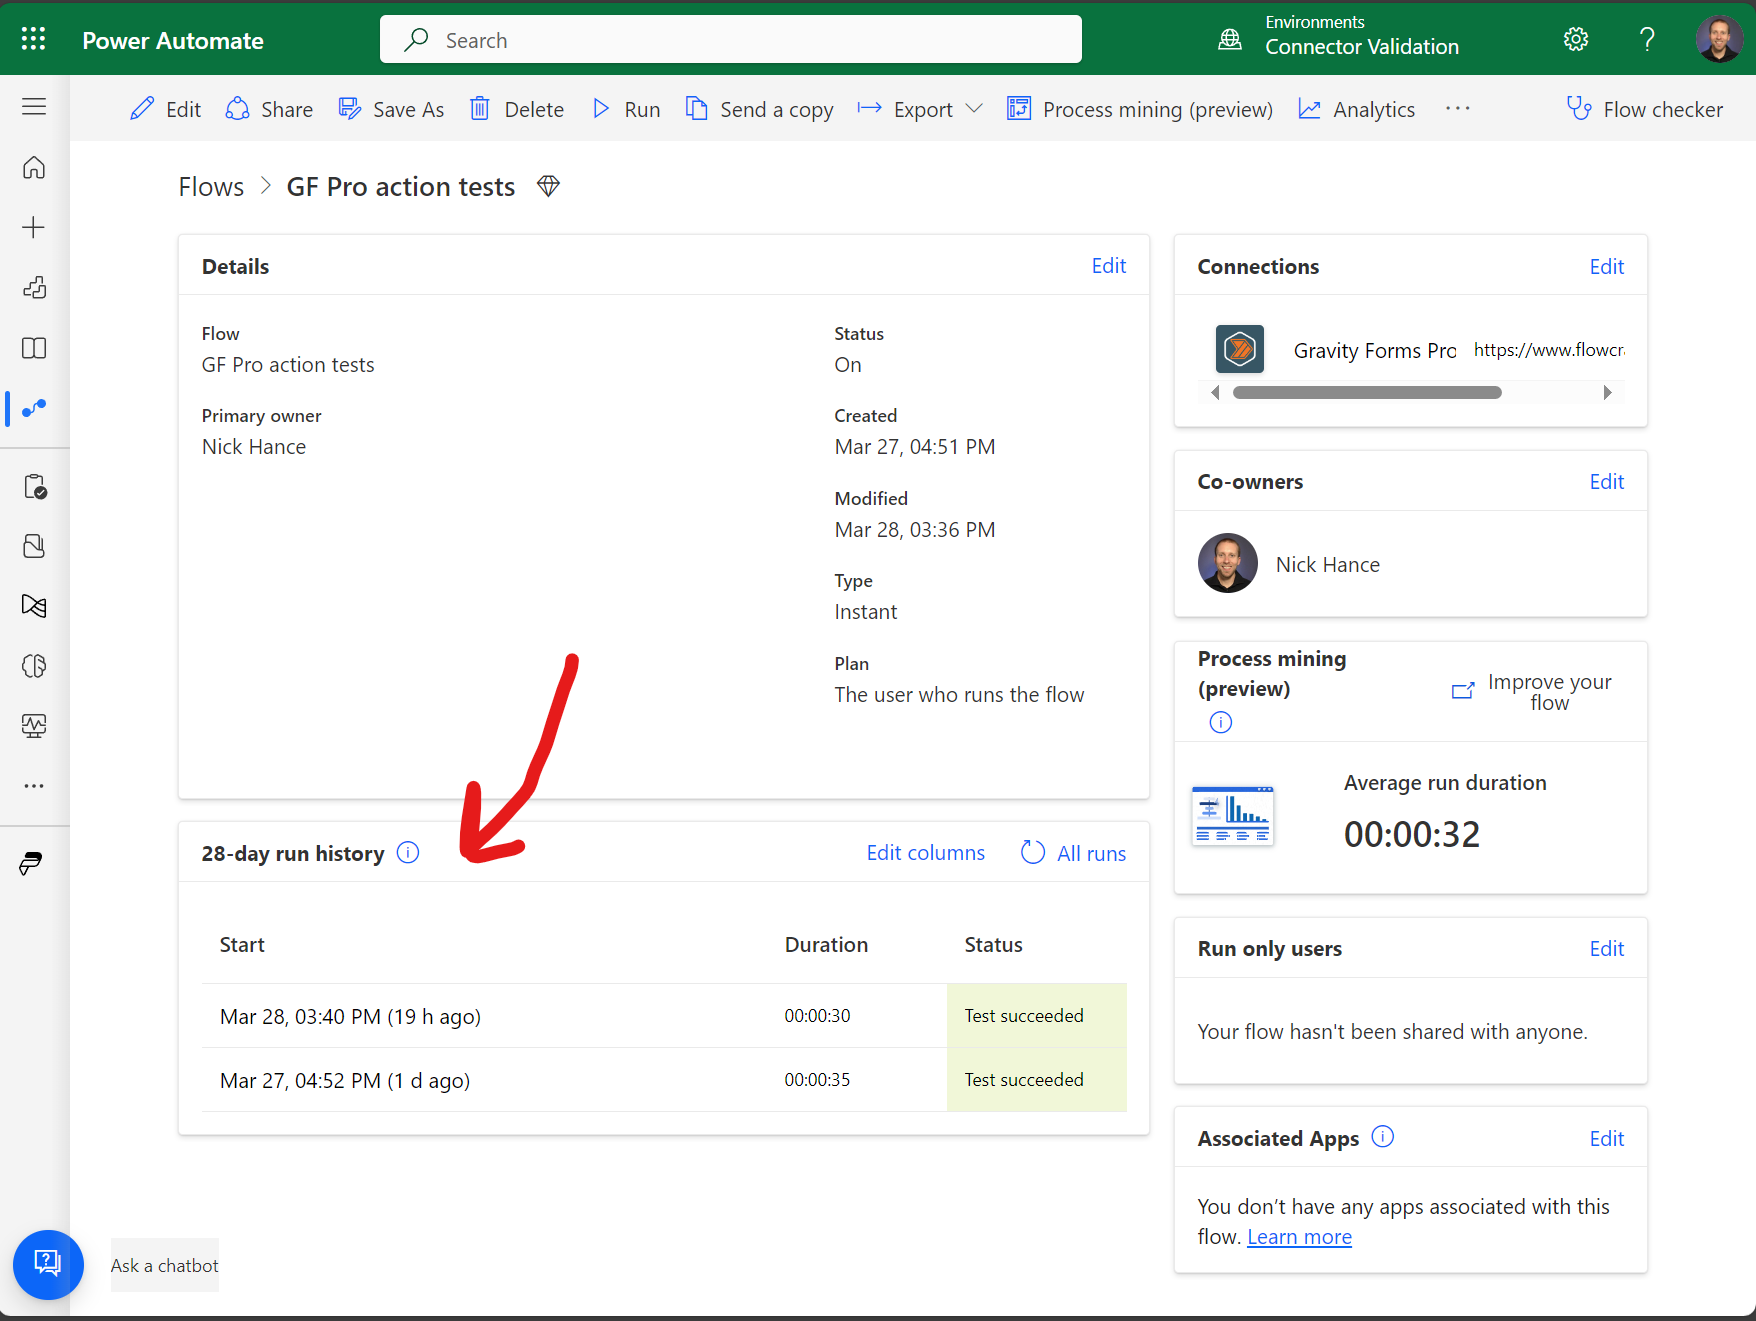Click the premium diamond icon beside flow title
This screenshot has width=1756, height=1321.
(x=548, y=186)
